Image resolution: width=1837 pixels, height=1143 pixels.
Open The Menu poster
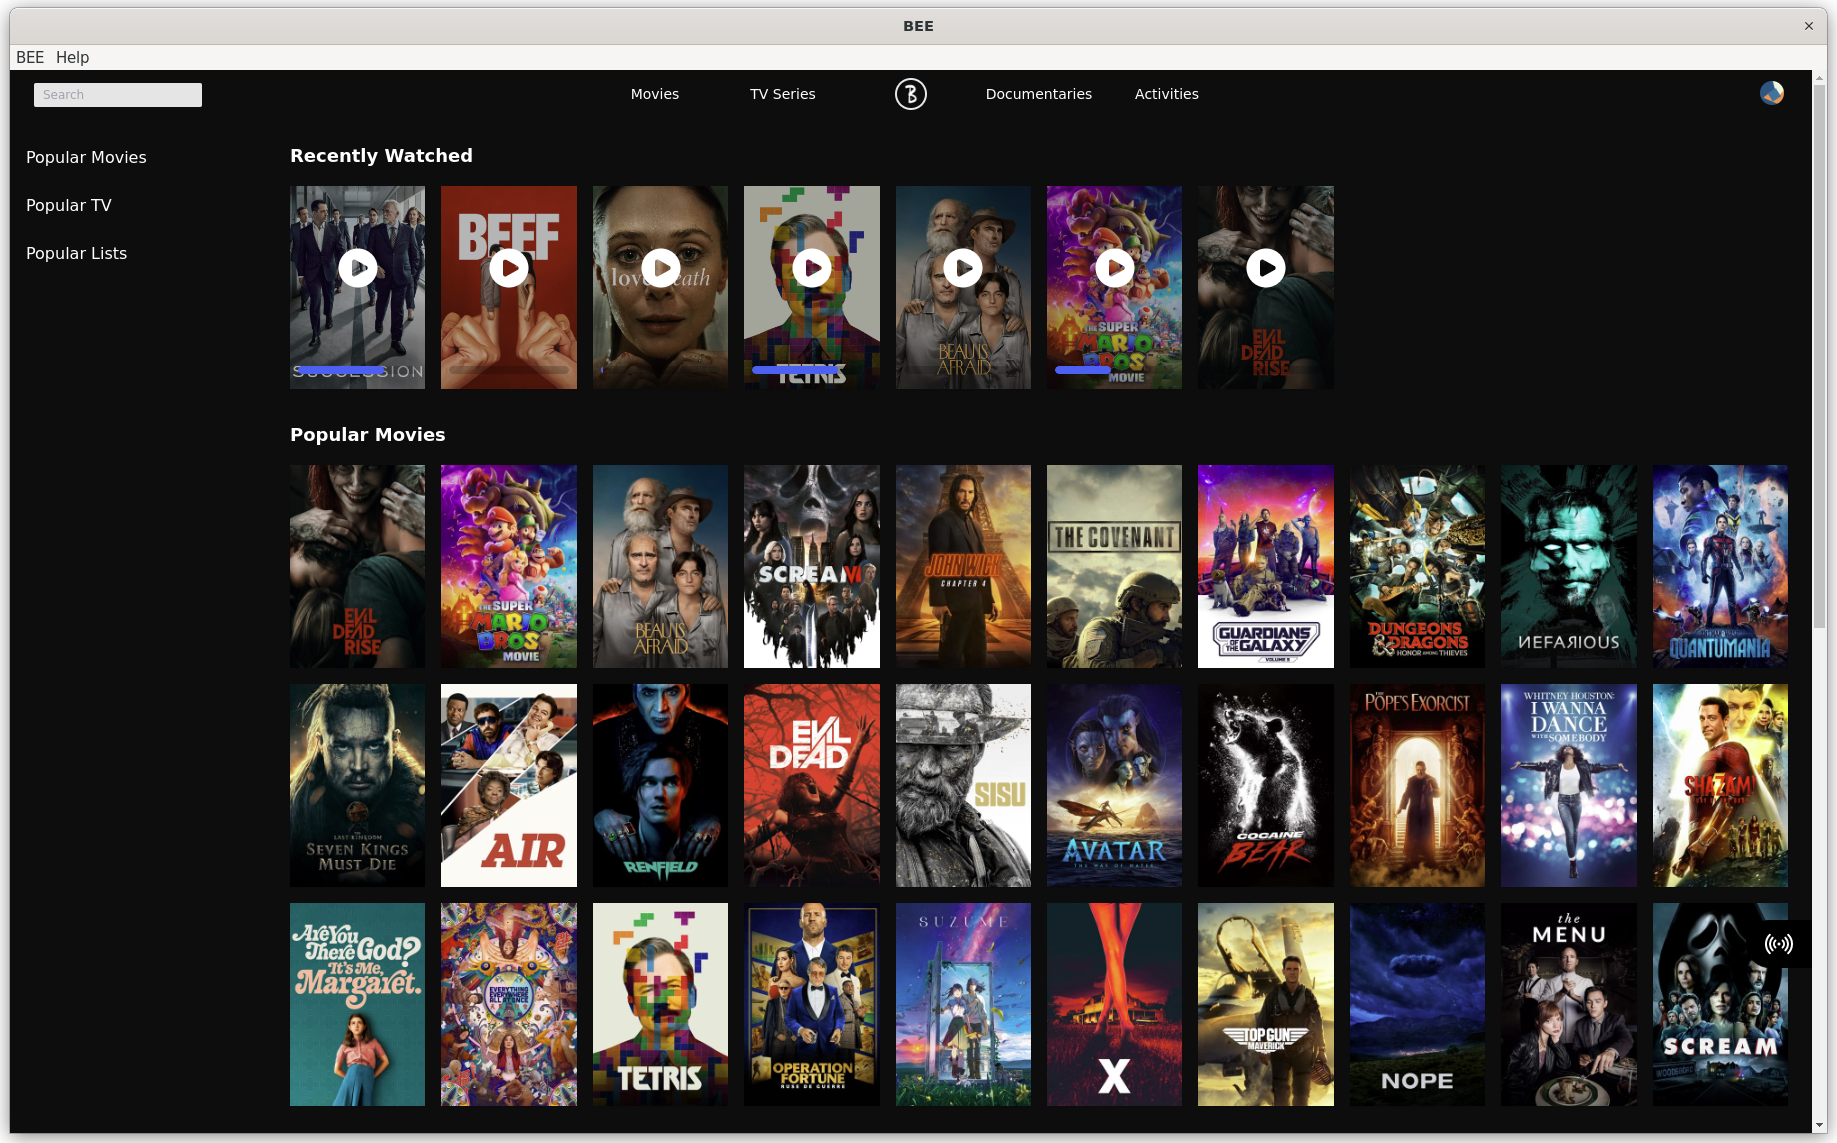[x=1569, y=1004]
